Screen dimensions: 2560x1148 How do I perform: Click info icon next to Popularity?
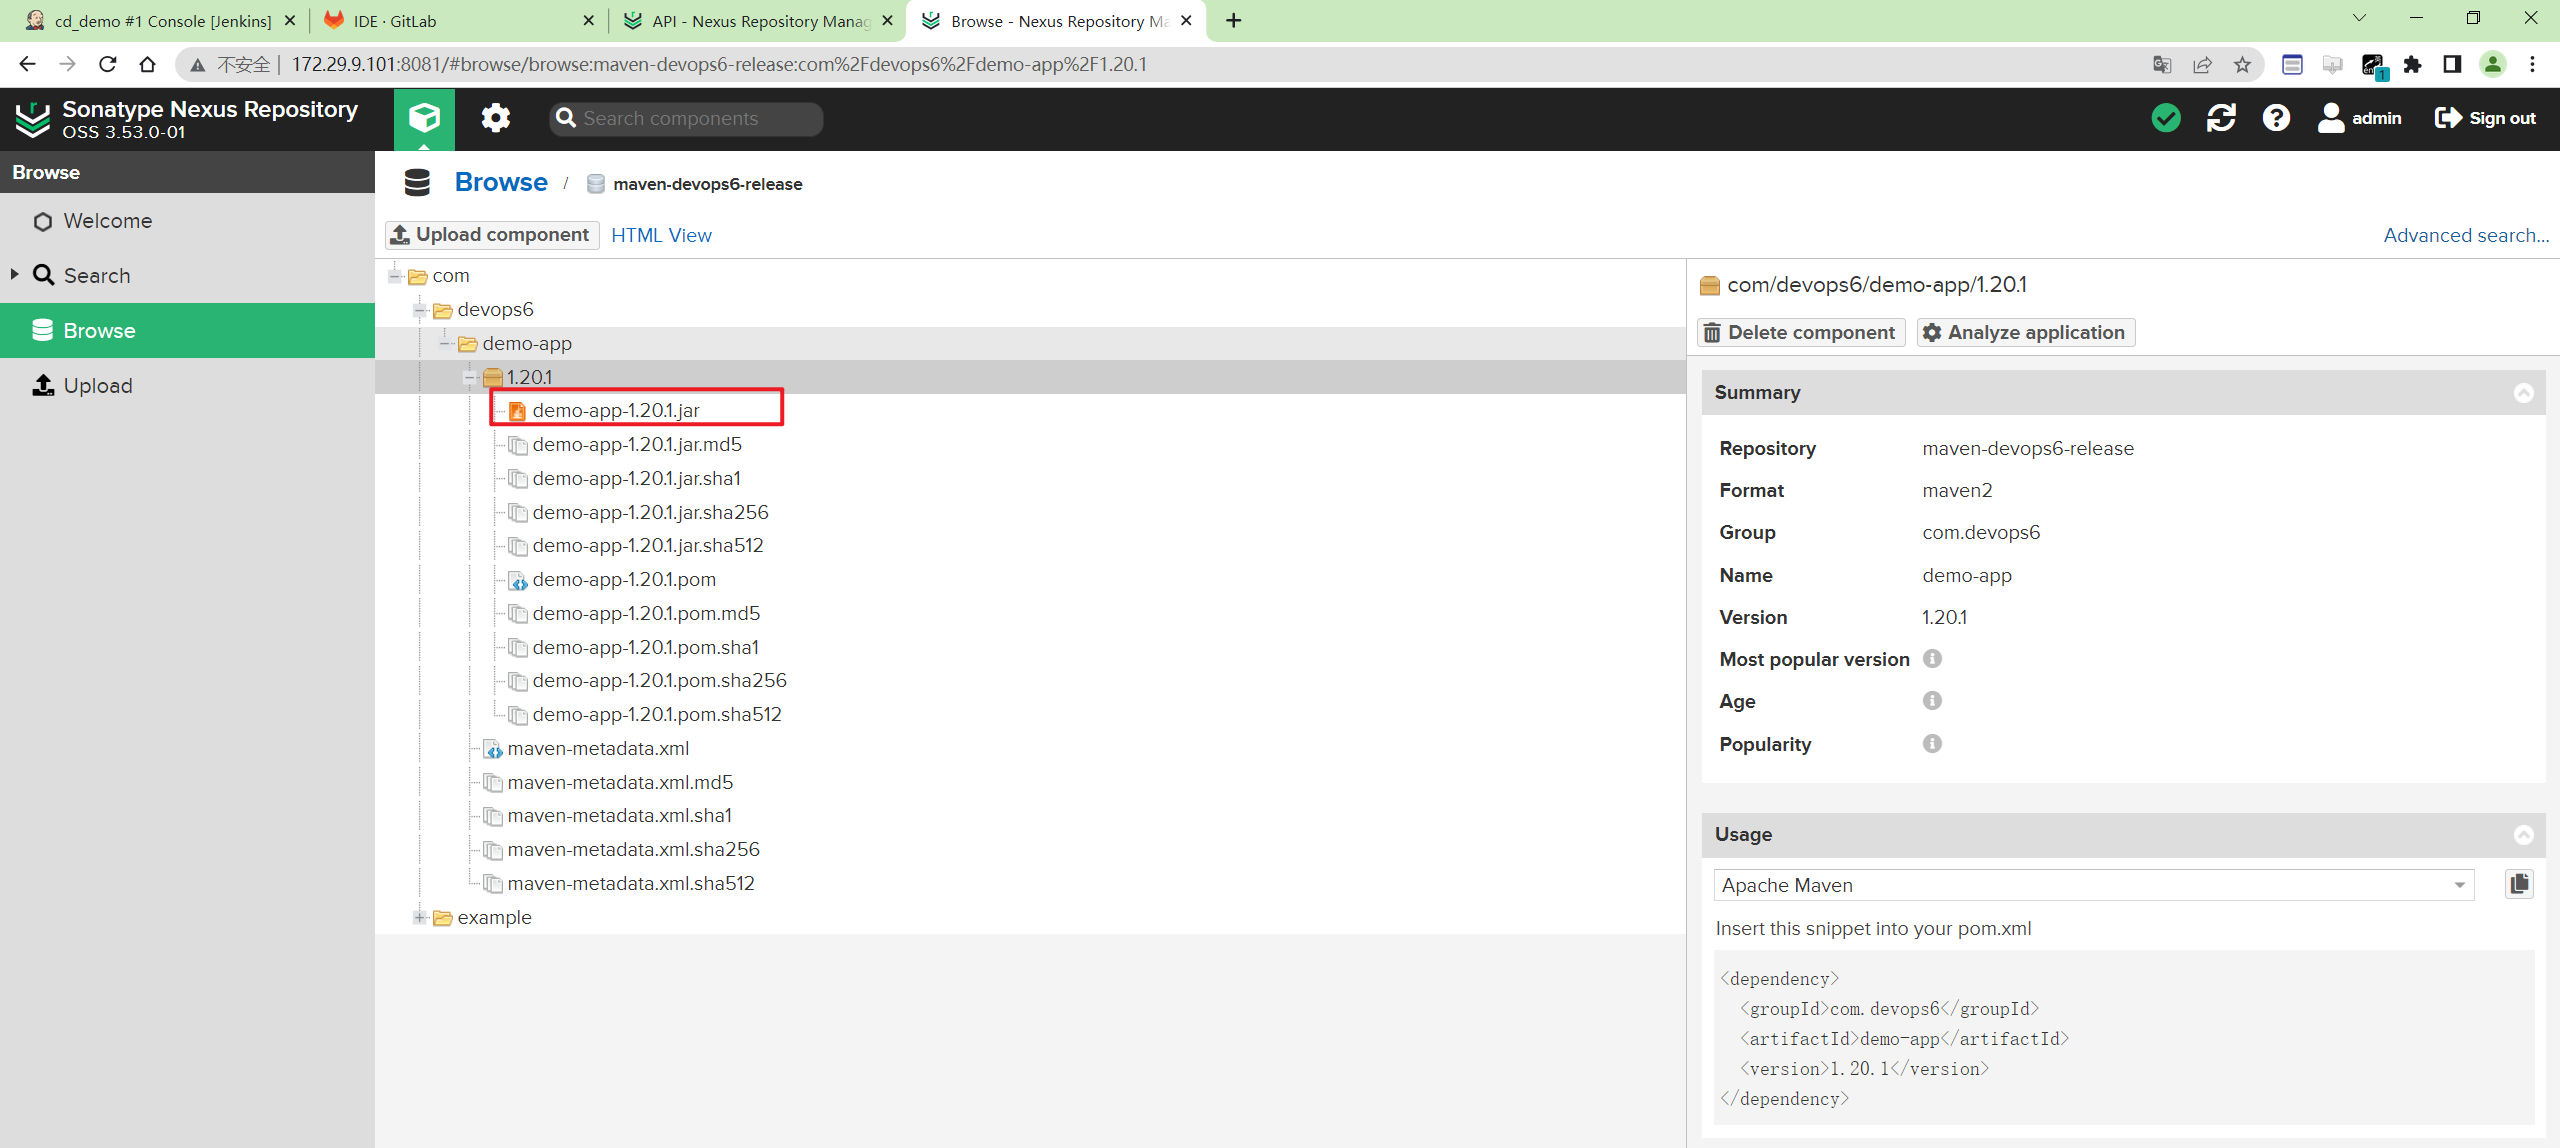[1932, 743]
